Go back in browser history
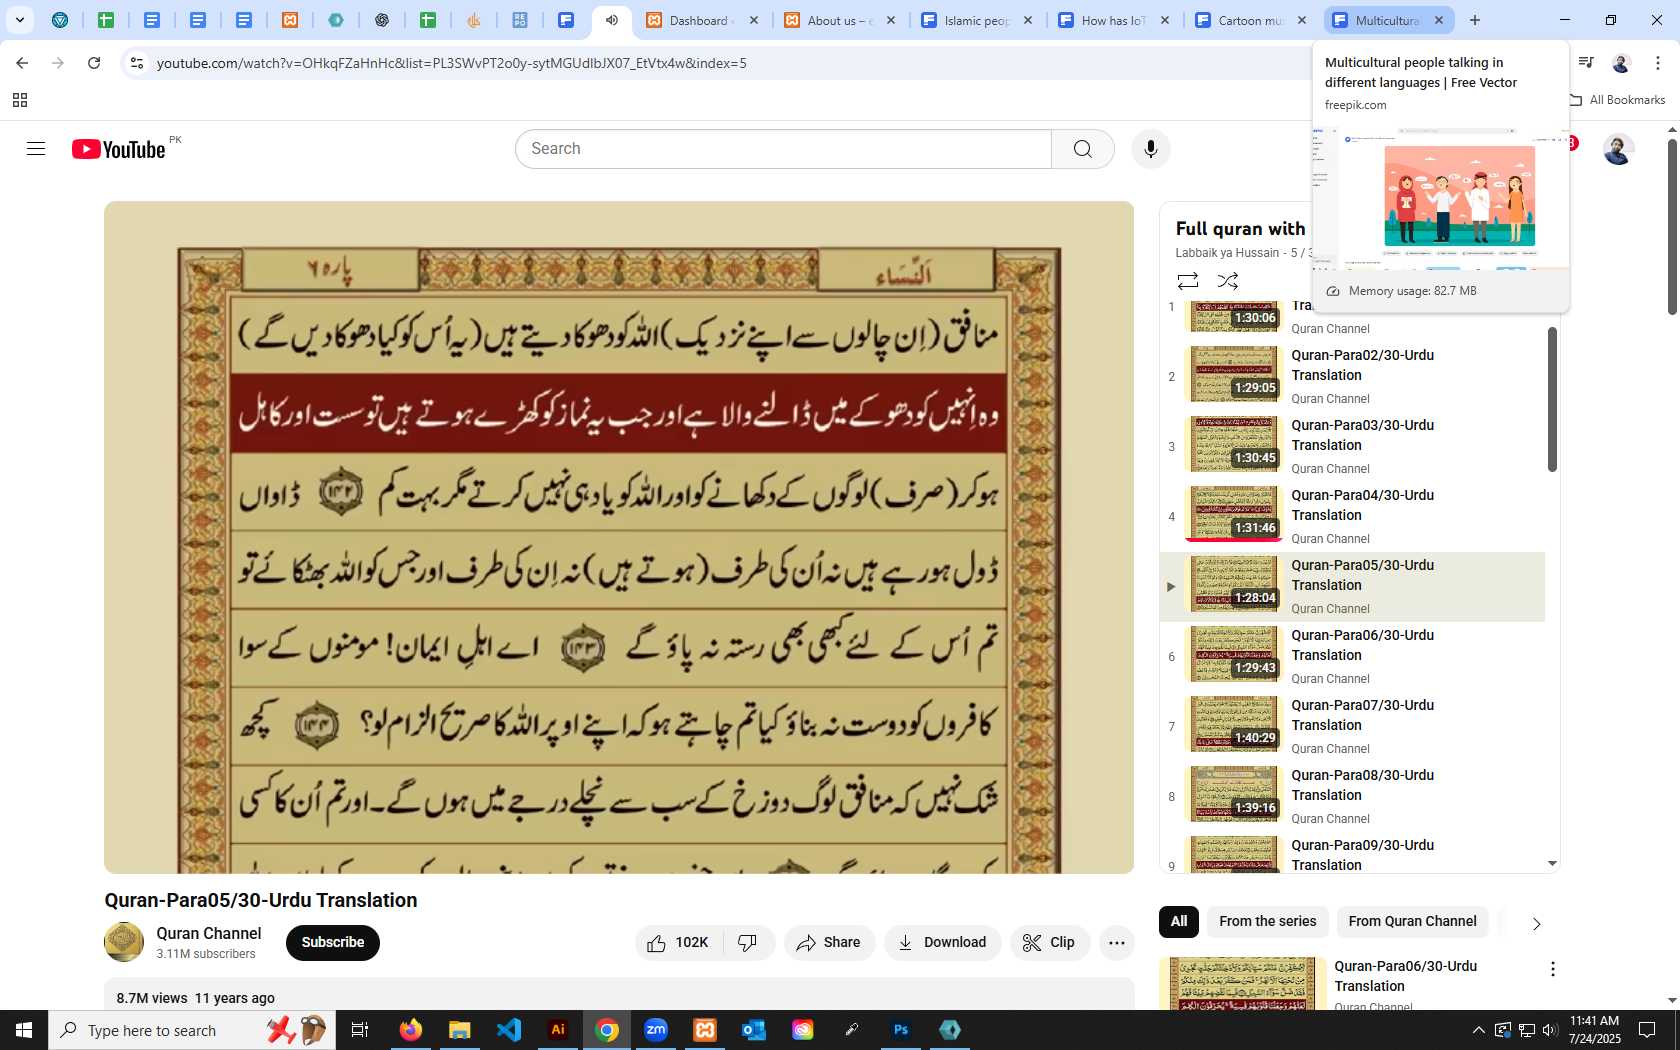 (22, 63)
